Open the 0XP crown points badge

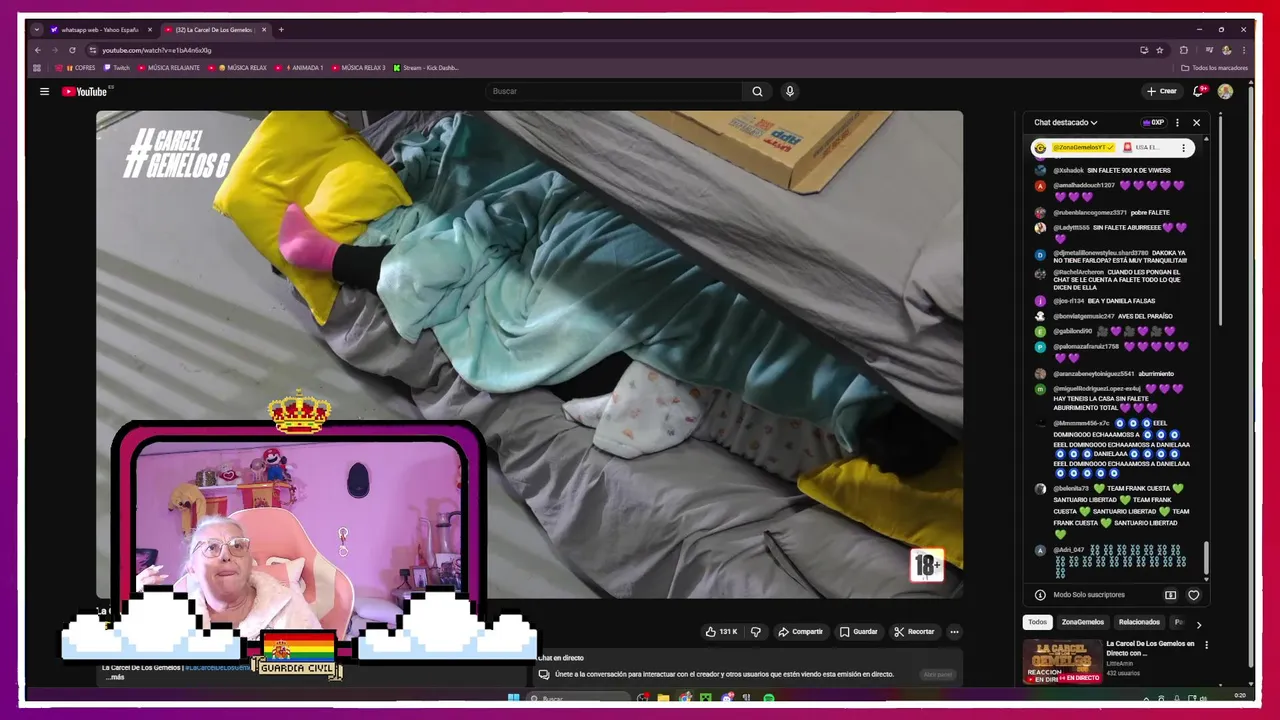[x=1153, y=122]
